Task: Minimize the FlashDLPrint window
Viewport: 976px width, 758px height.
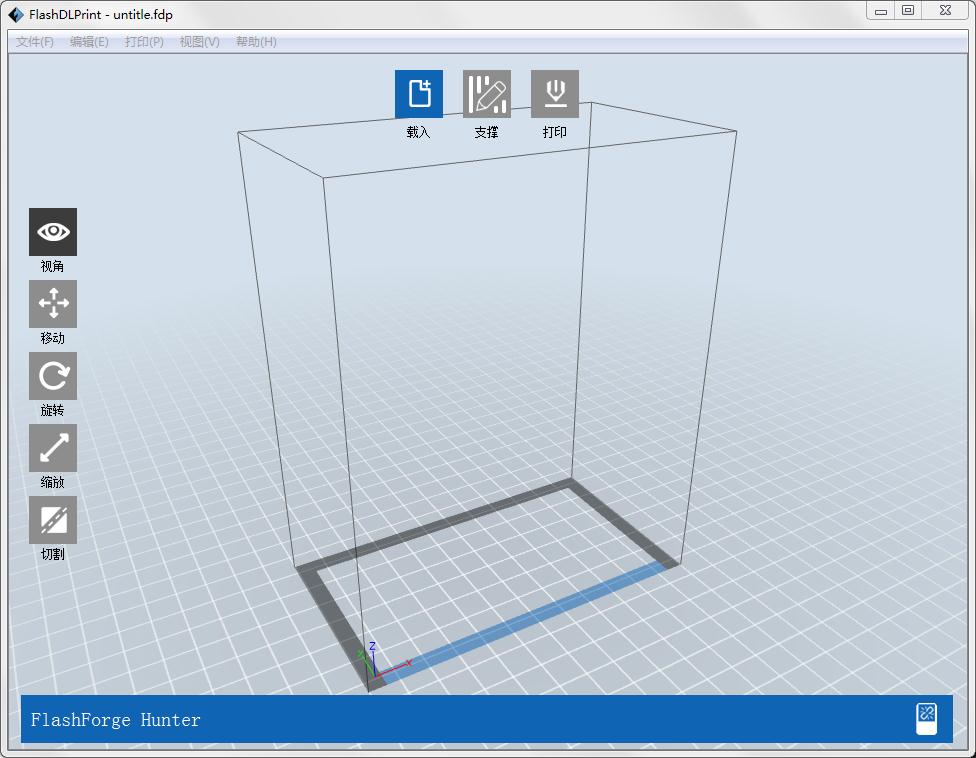Action: 881,11
